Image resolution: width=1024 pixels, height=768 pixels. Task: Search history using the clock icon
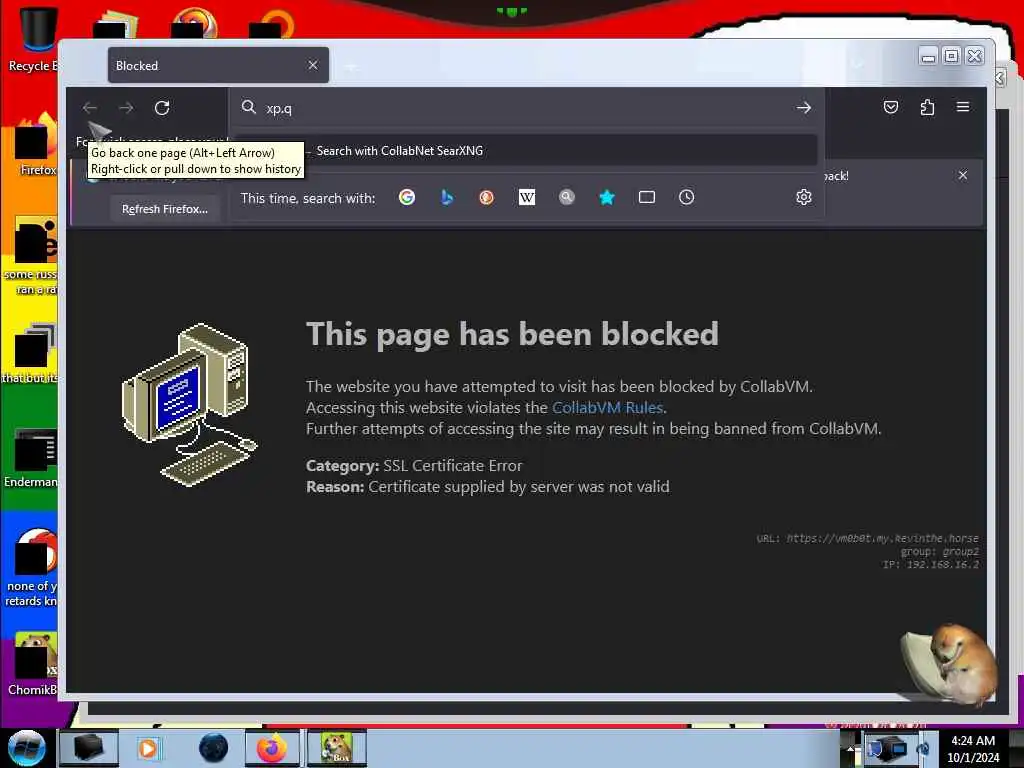click(x=686, y=197)
